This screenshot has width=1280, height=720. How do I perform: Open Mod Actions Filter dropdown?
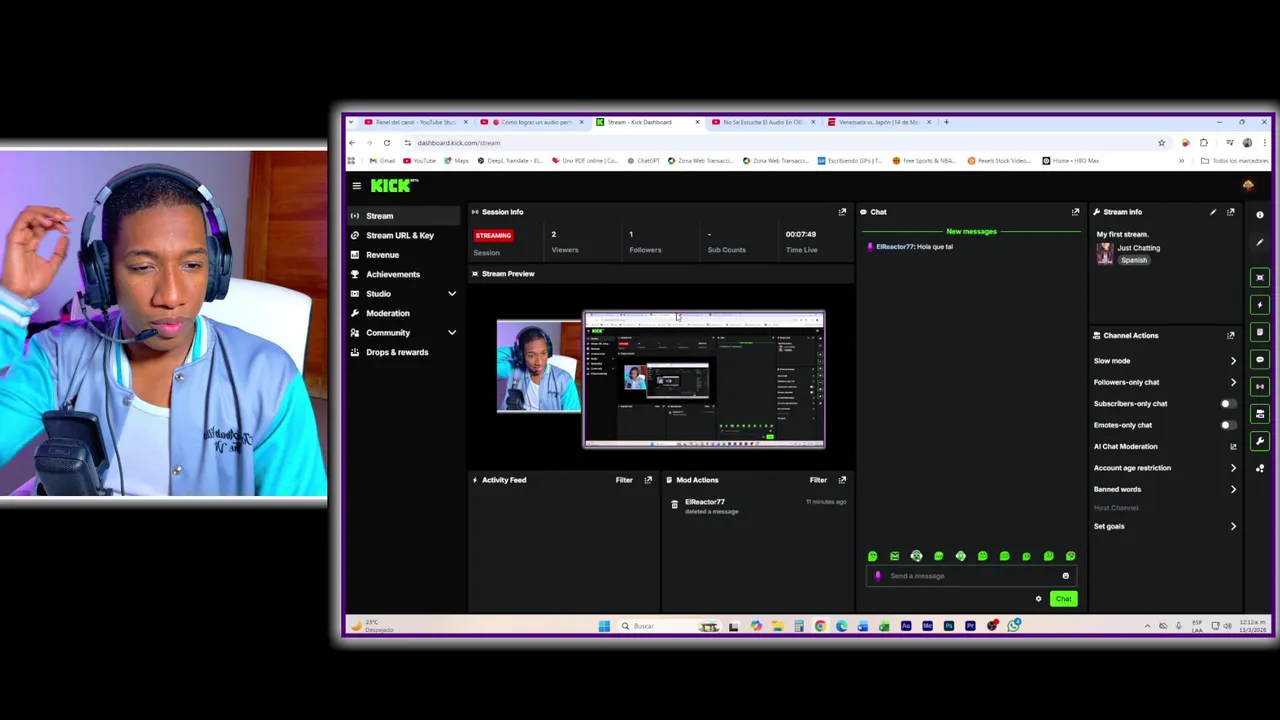[818, 480]
